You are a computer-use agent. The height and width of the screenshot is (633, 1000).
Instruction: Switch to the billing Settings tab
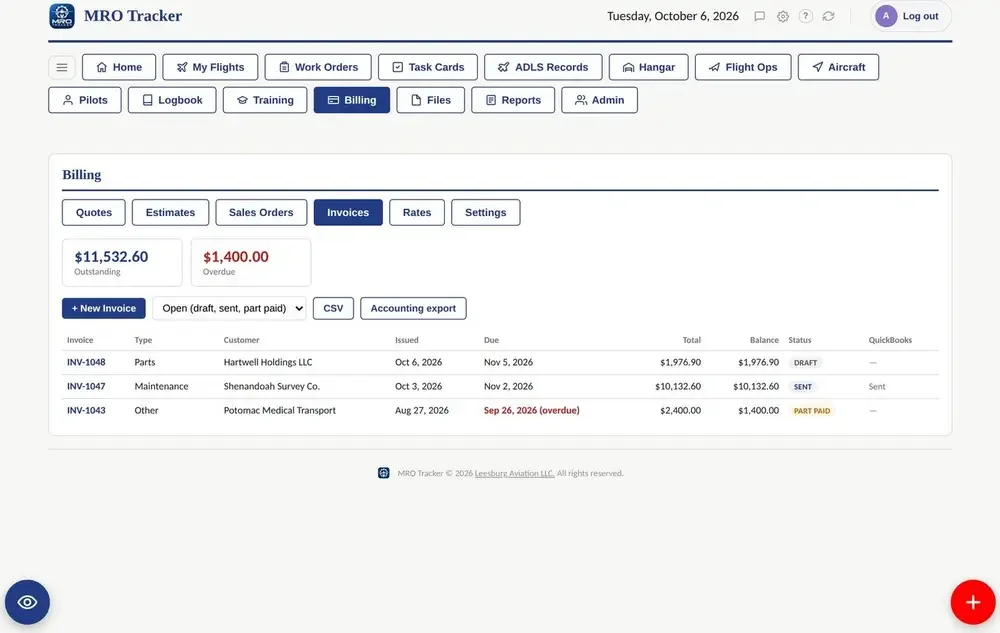coord(486,212)
